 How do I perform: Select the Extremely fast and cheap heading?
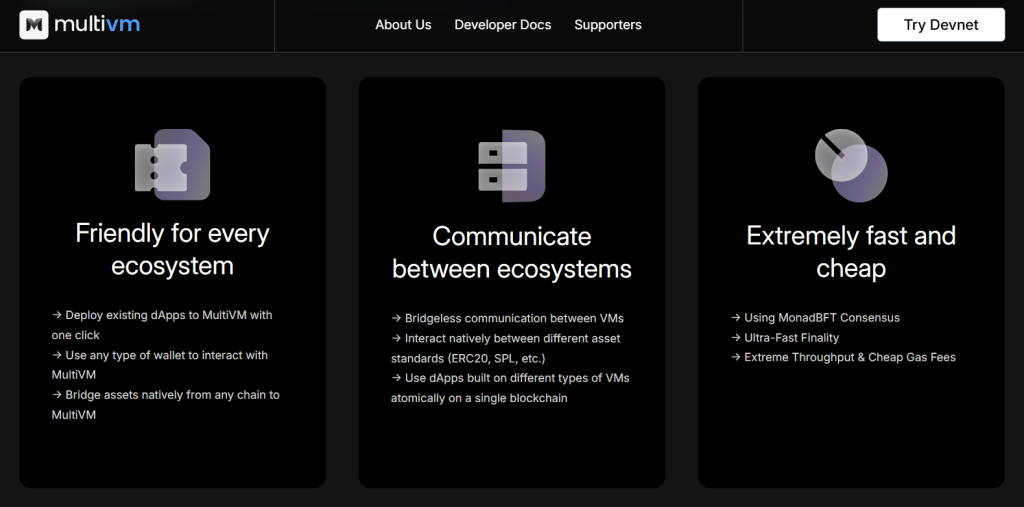point(851,252)
